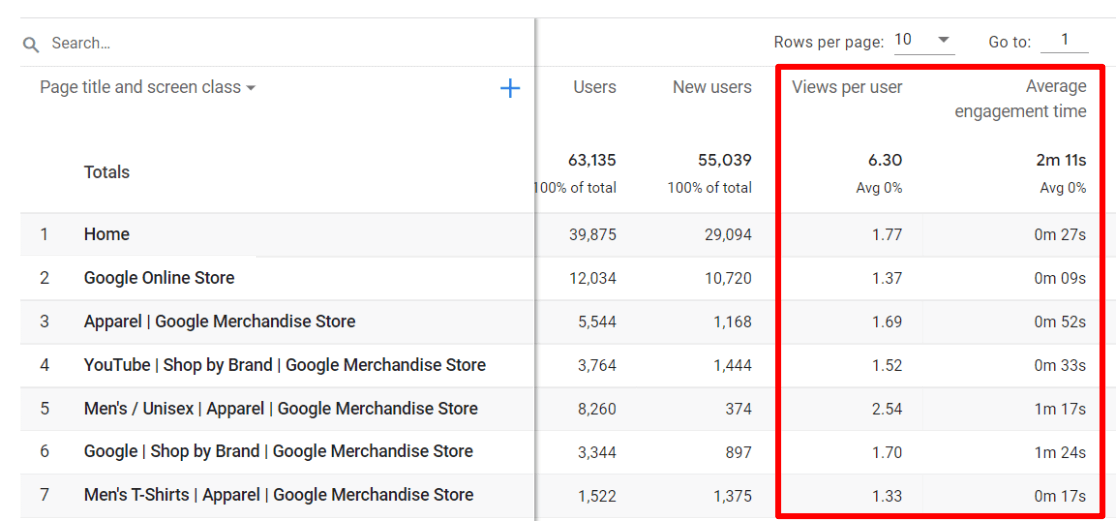Screen dimensions: 1116x521
Task: Click engagement time 0m 52s
Action: tap(1060, 322)
